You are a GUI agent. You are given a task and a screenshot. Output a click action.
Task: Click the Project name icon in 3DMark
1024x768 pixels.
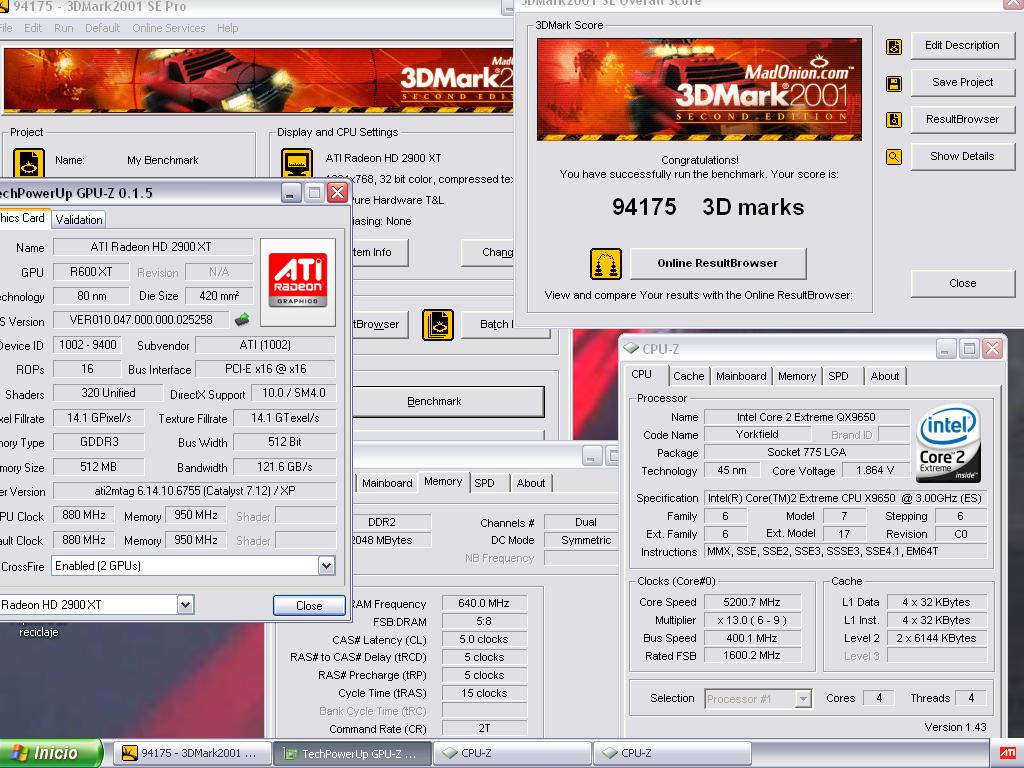click(29, 163)
